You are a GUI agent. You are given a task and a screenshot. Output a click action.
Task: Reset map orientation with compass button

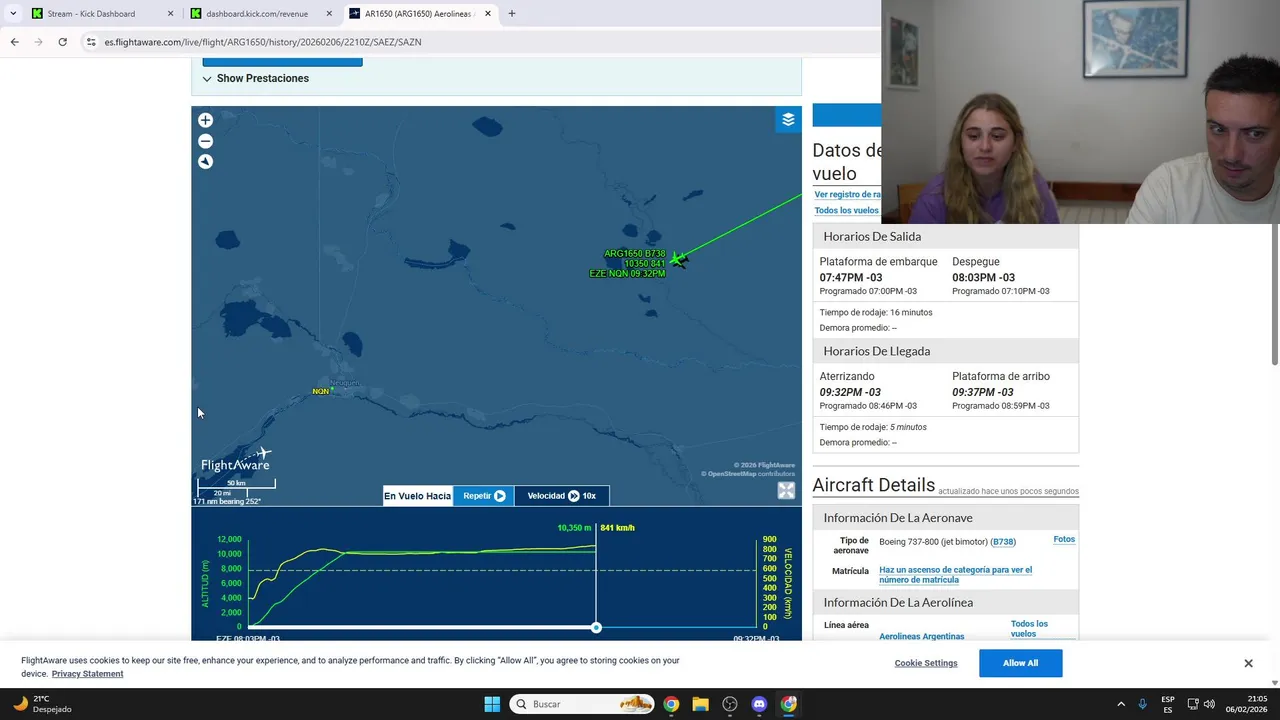[x=205, y=162]
